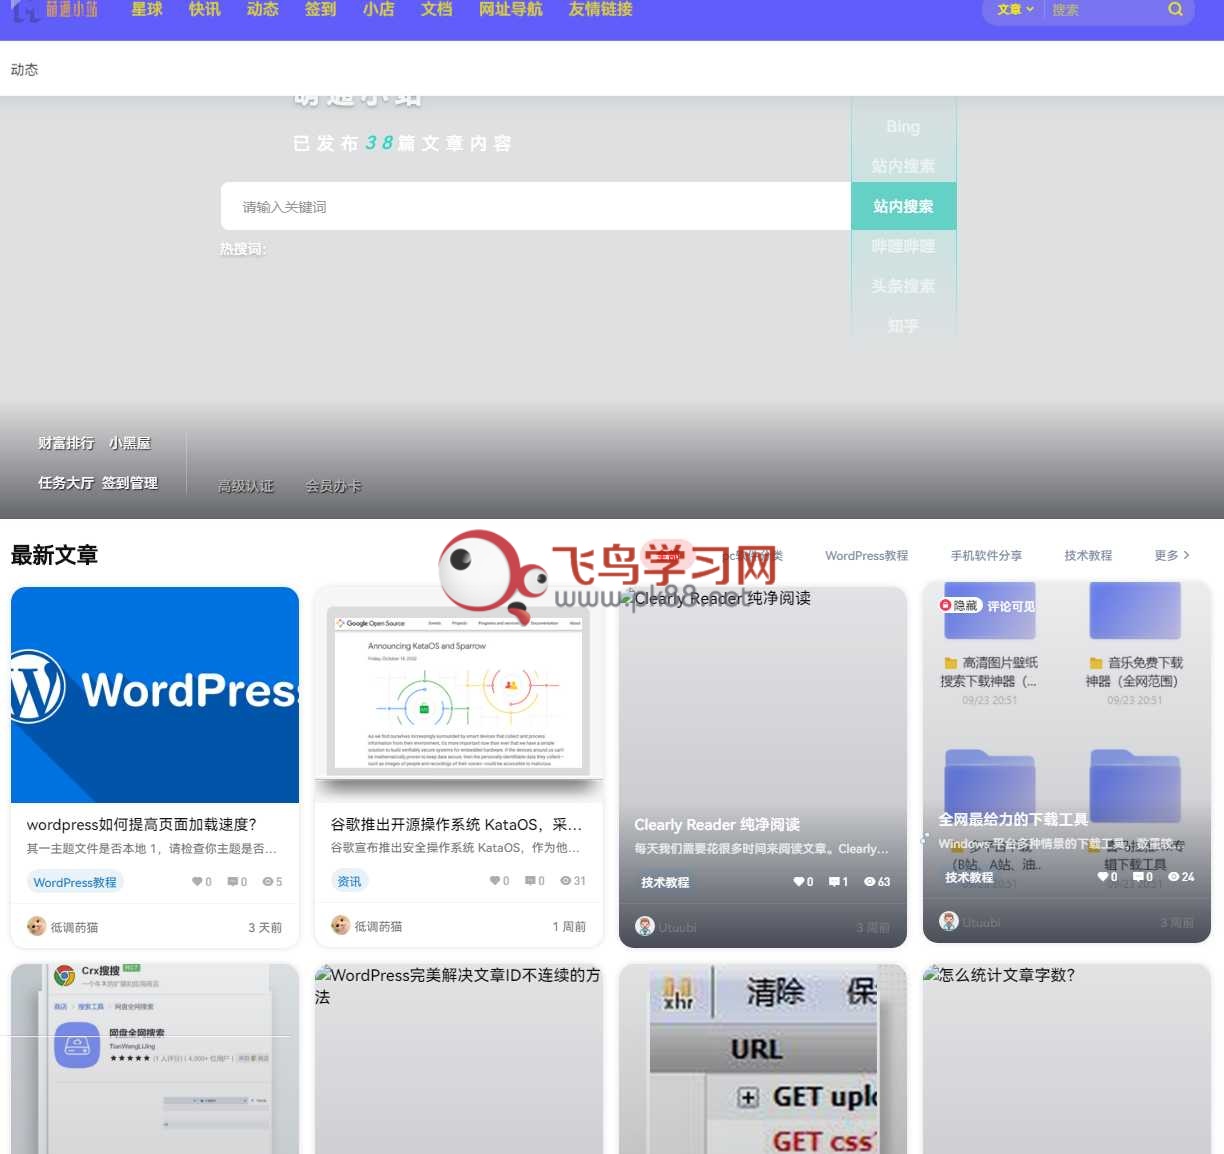Open the WordPress article thumbnail
Viewport: 1224px width, 1154px height.
pos(155,695)
